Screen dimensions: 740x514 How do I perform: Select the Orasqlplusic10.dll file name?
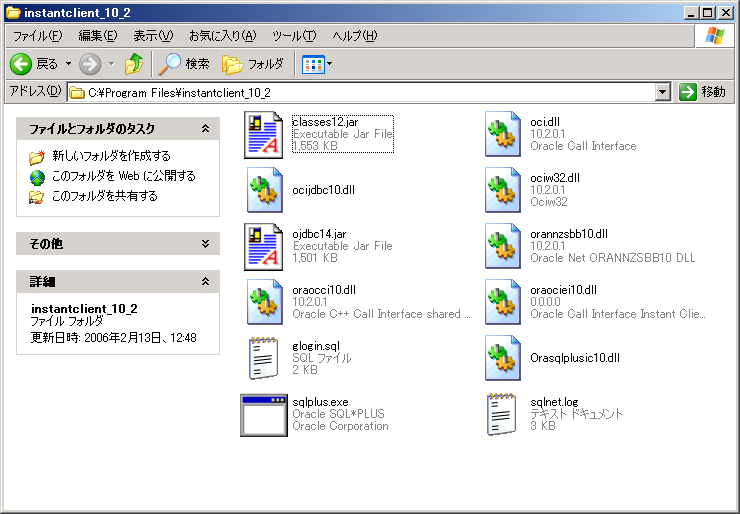(575, 358)
